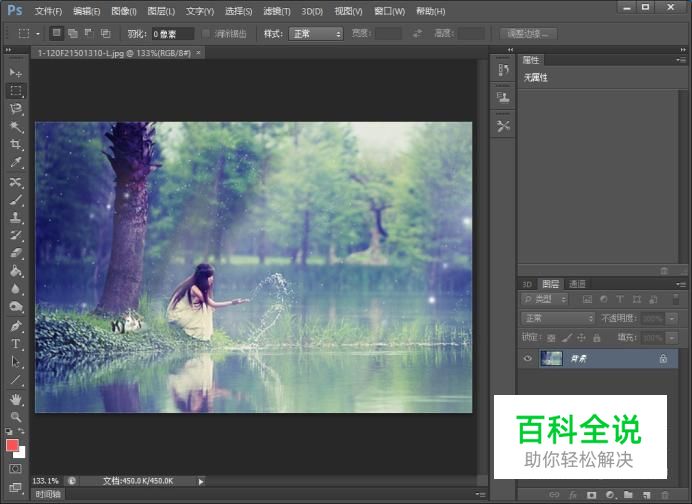The image size is (692, 504).
Task: Select the Move tool
Action: pos(16,73)
